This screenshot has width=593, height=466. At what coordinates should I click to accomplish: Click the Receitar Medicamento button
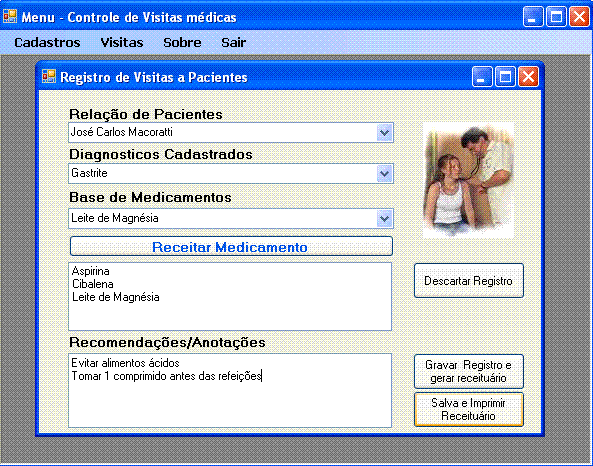[231, 247]
